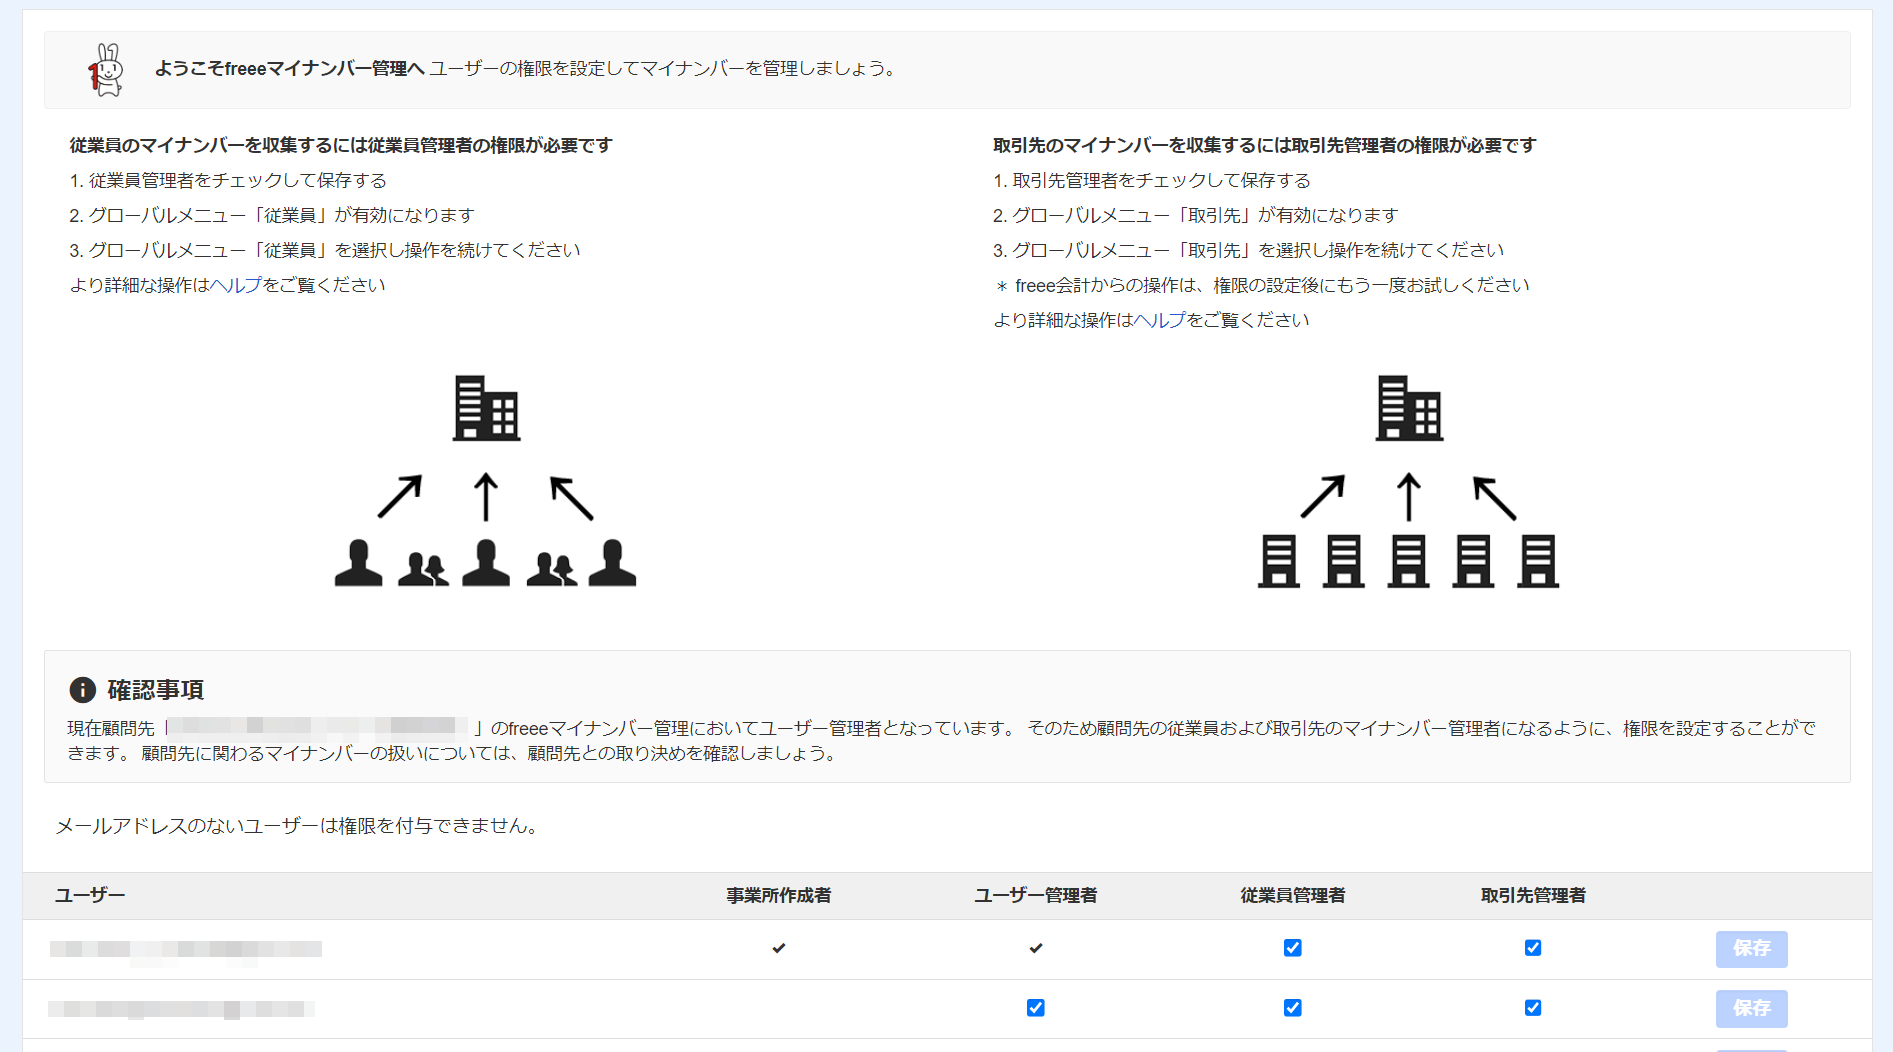Click the office building icon above employees illustration

tap(486, 408)
